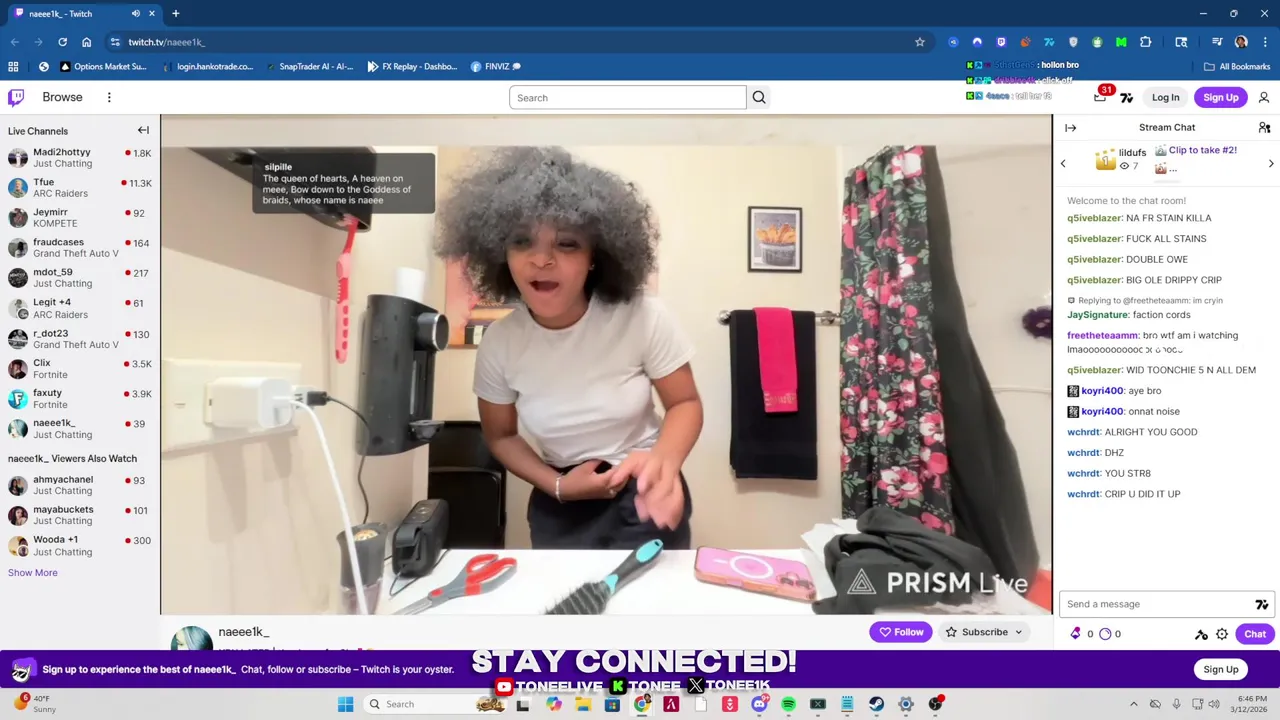Open a new browser tab
The width and height of the screenshot is (1280, 720).
(x=175, y=13)
